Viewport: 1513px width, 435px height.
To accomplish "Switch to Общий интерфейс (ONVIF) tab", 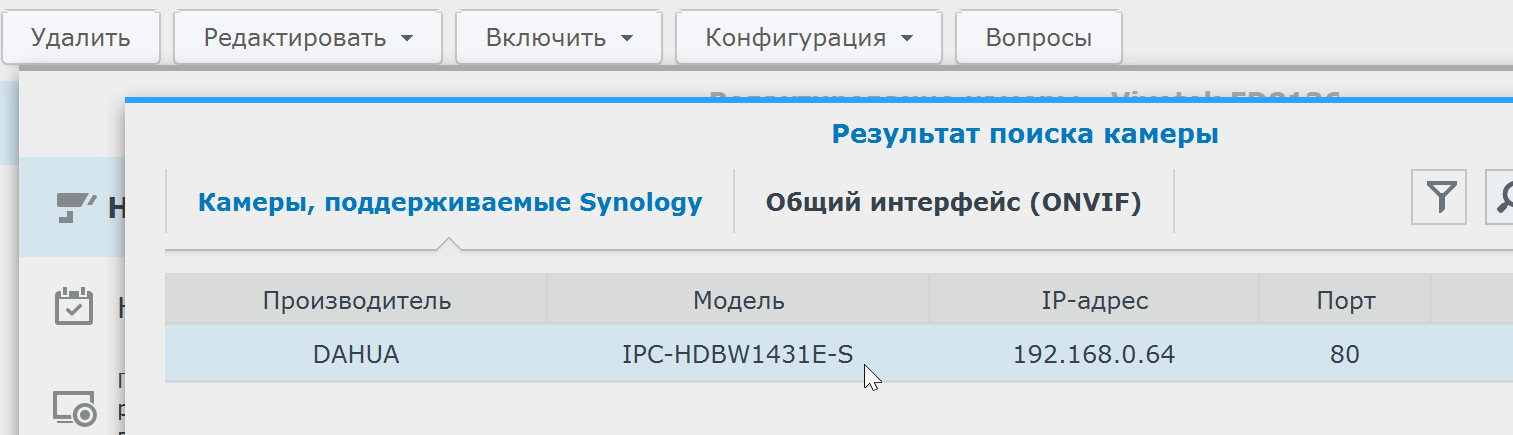I will pyautogui.click(x=953, y=203).
